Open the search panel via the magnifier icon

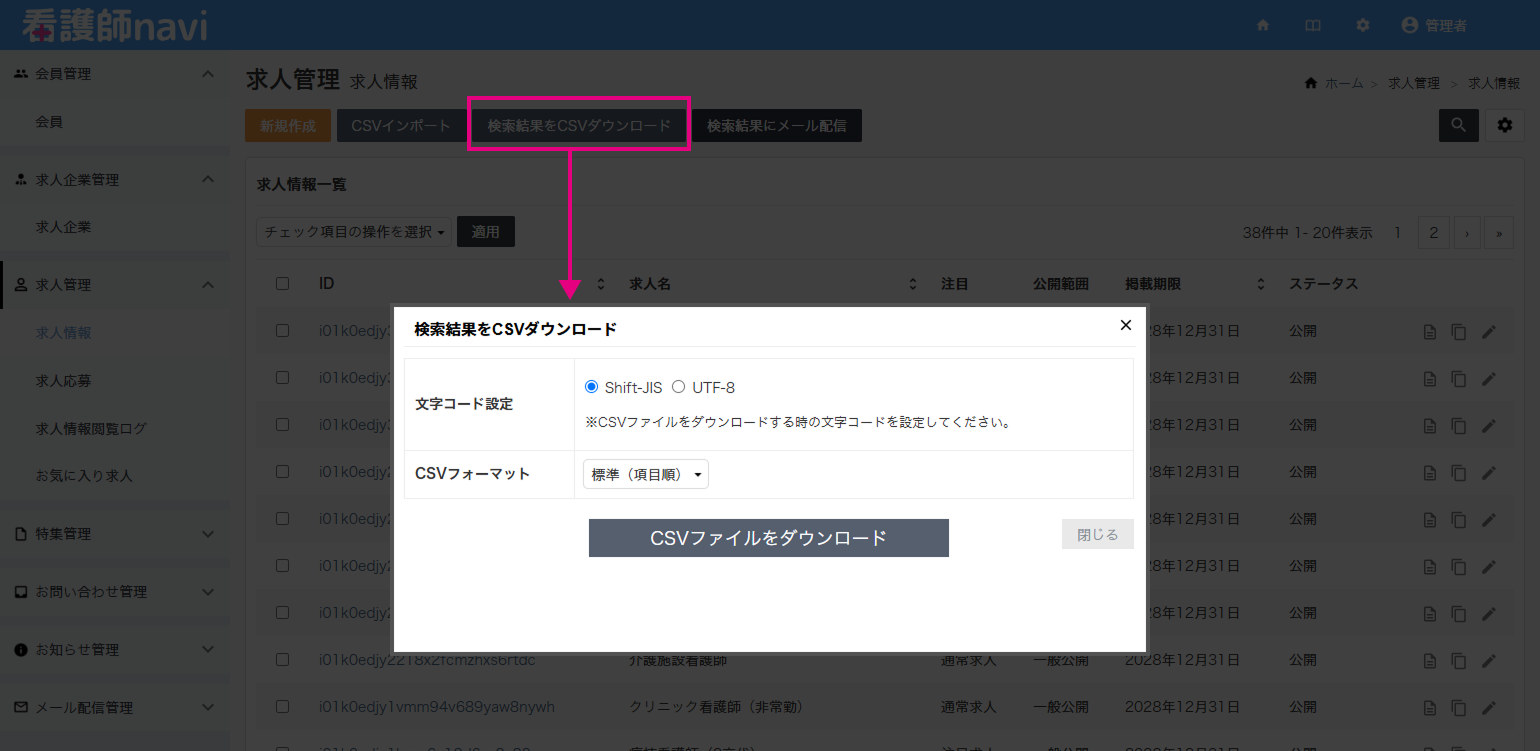click(1458, 125)
